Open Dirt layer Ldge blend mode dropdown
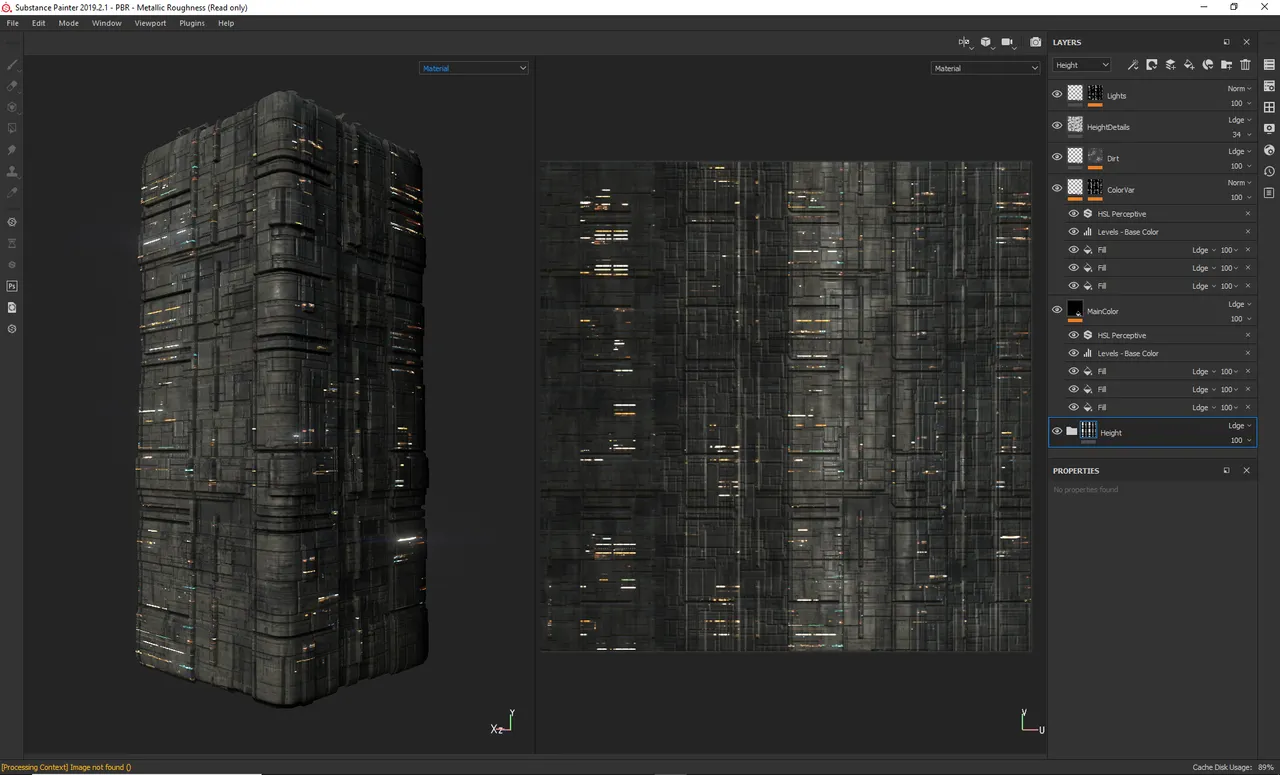 click(1239, 151)
